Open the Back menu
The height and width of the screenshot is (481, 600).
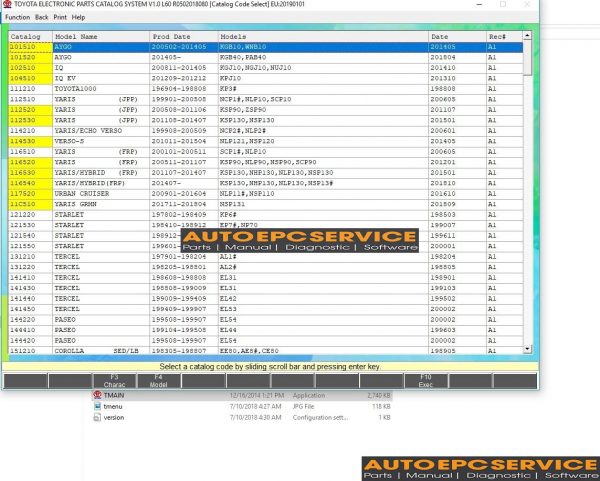click(x=41, y=17)
